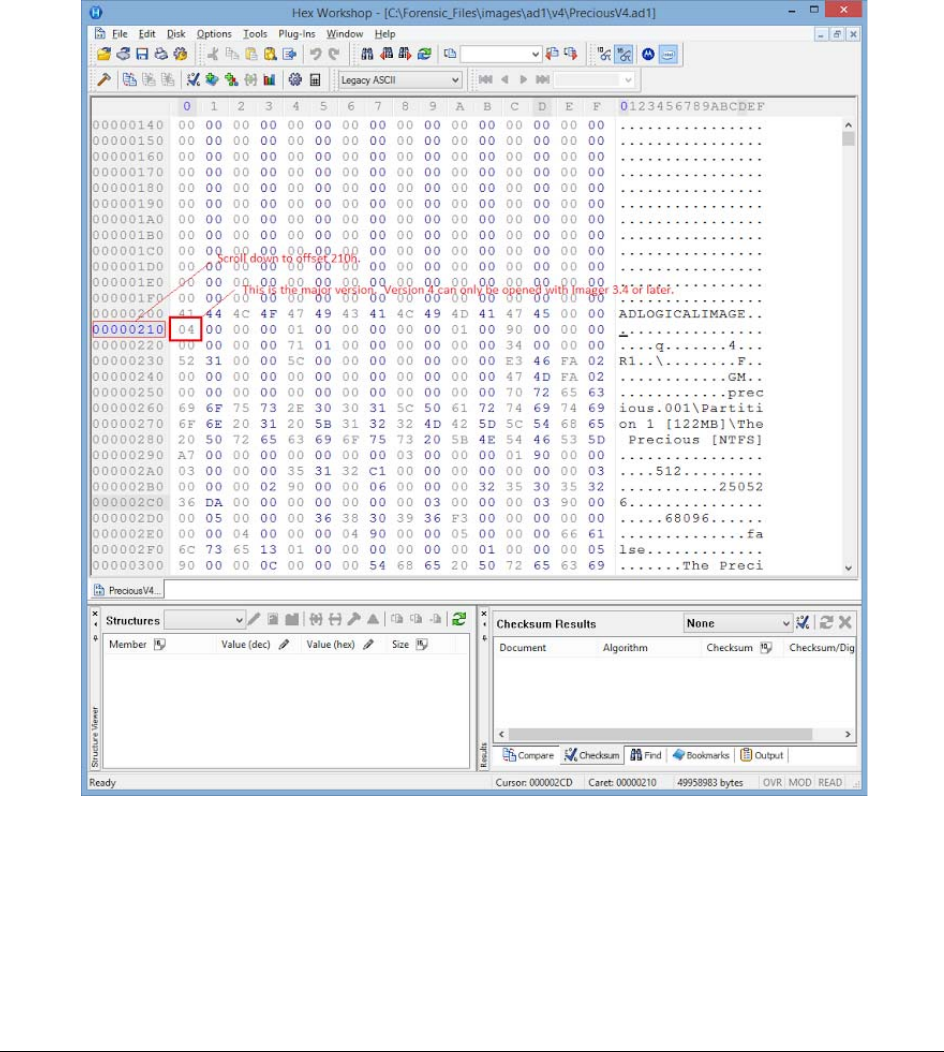944x1052 pixels.
Task: Click the Generate Checksum toolbar icon
Action: [193, 80]
